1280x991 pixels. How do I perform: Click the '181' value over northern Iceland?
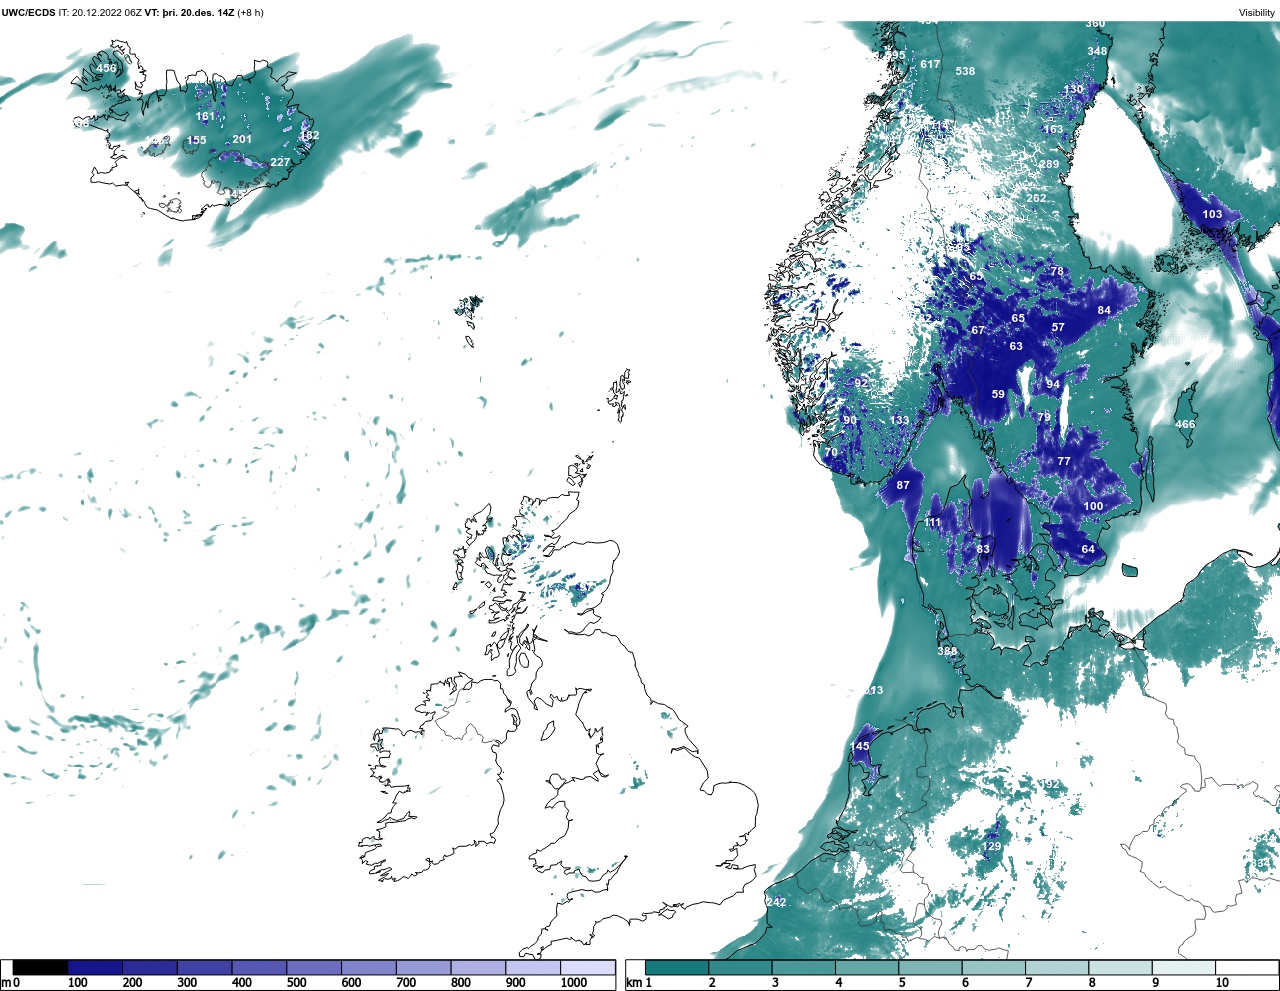205,117
